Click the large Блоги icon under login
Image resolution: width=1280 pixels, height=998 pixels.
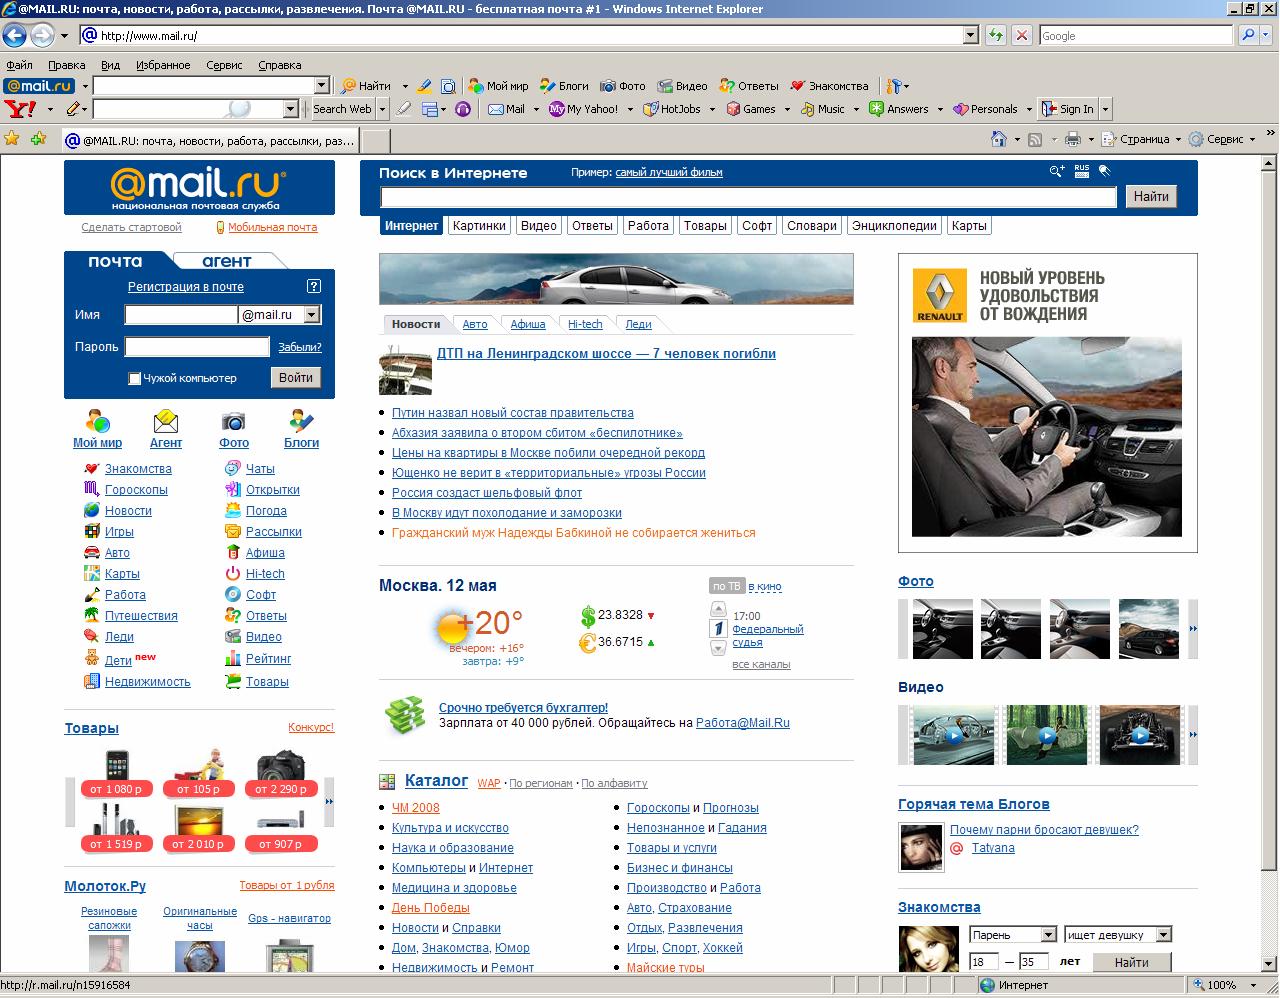point(301,422)
